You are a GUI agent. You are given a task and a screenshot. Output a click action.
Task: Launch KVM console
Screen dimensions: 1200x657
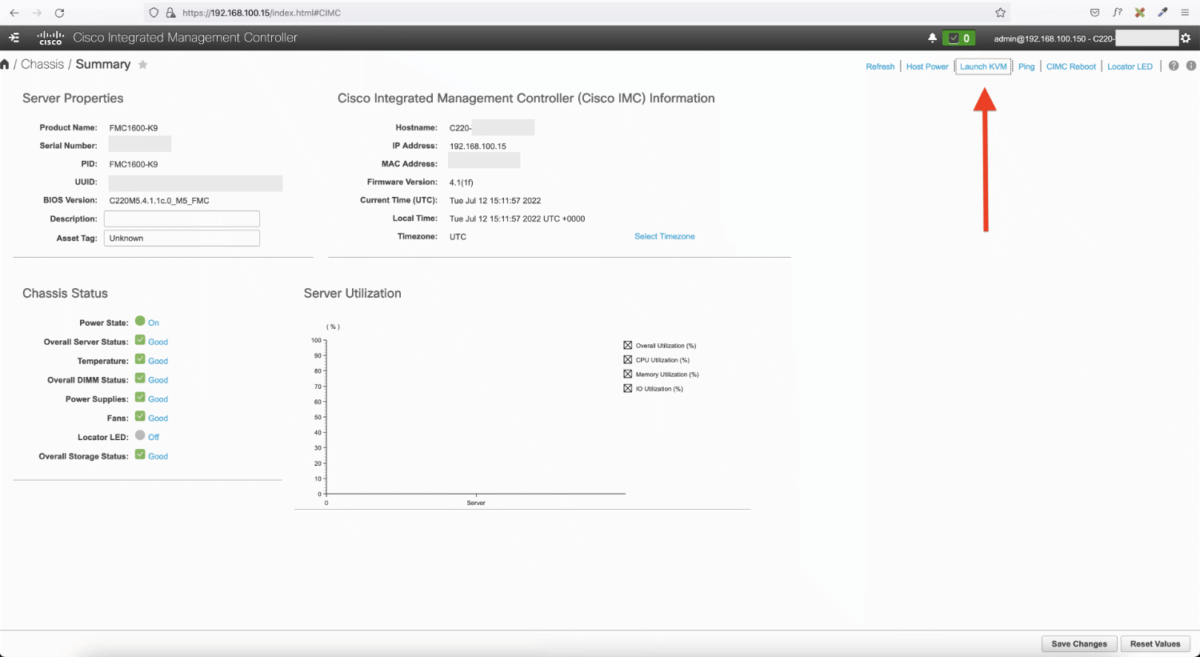click(982, 66)
